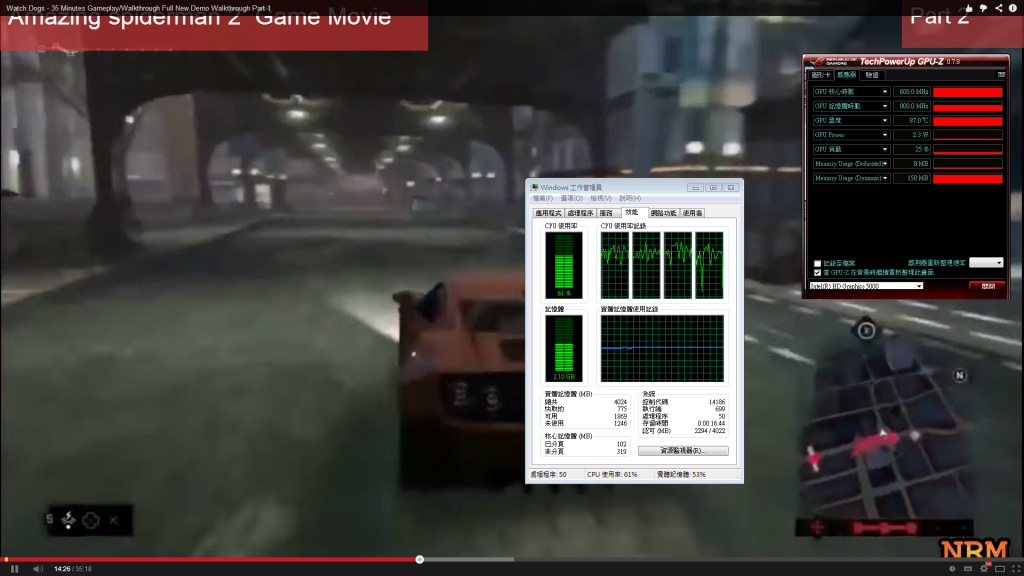
Task: Expand the GPU Power sensor dropdown
Action: click(885, 135)
